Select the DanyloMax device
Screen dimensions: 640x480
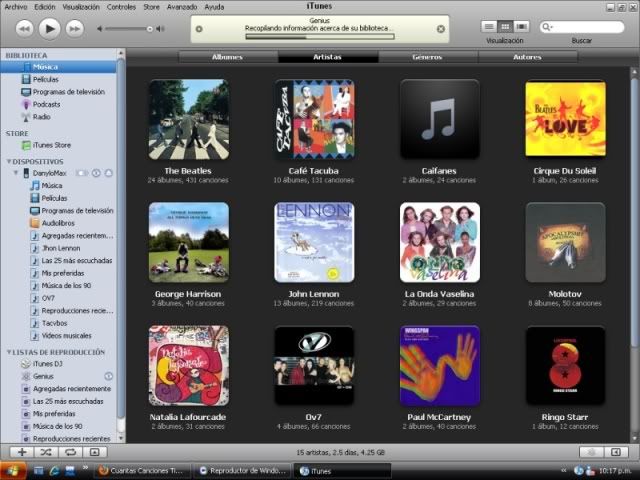pyautogui.click(x=49, y=173)
